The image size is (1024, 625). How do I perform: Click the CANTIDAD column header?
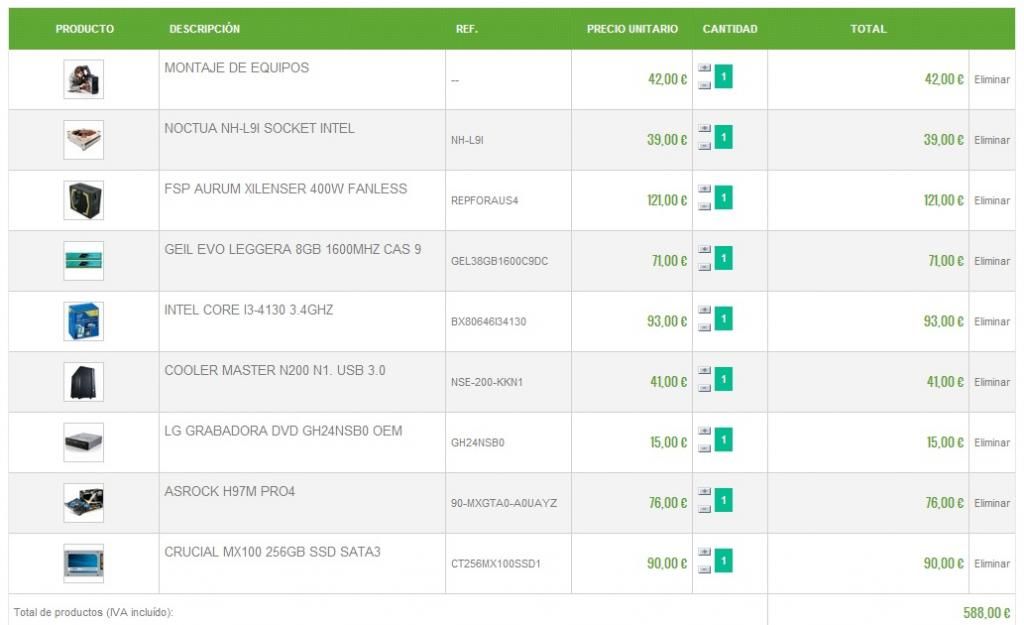[729, 29]
